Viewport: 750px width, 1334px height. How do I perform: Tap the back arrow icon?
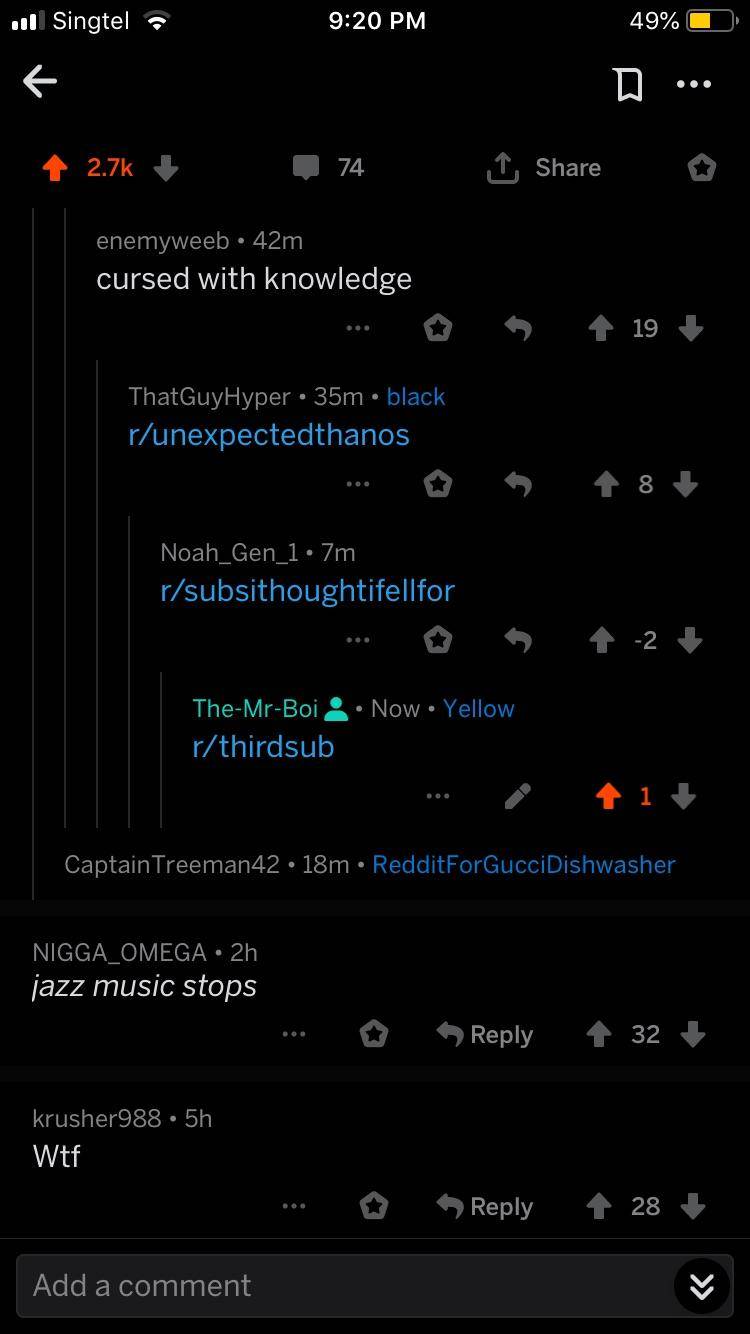pos(40,82)
